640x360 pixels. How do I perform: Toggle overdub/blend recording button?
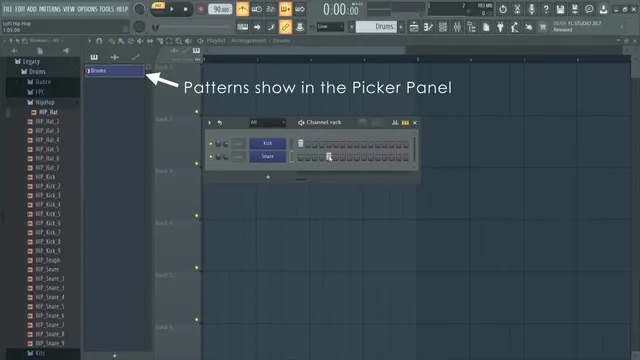(x=285, y=9)
